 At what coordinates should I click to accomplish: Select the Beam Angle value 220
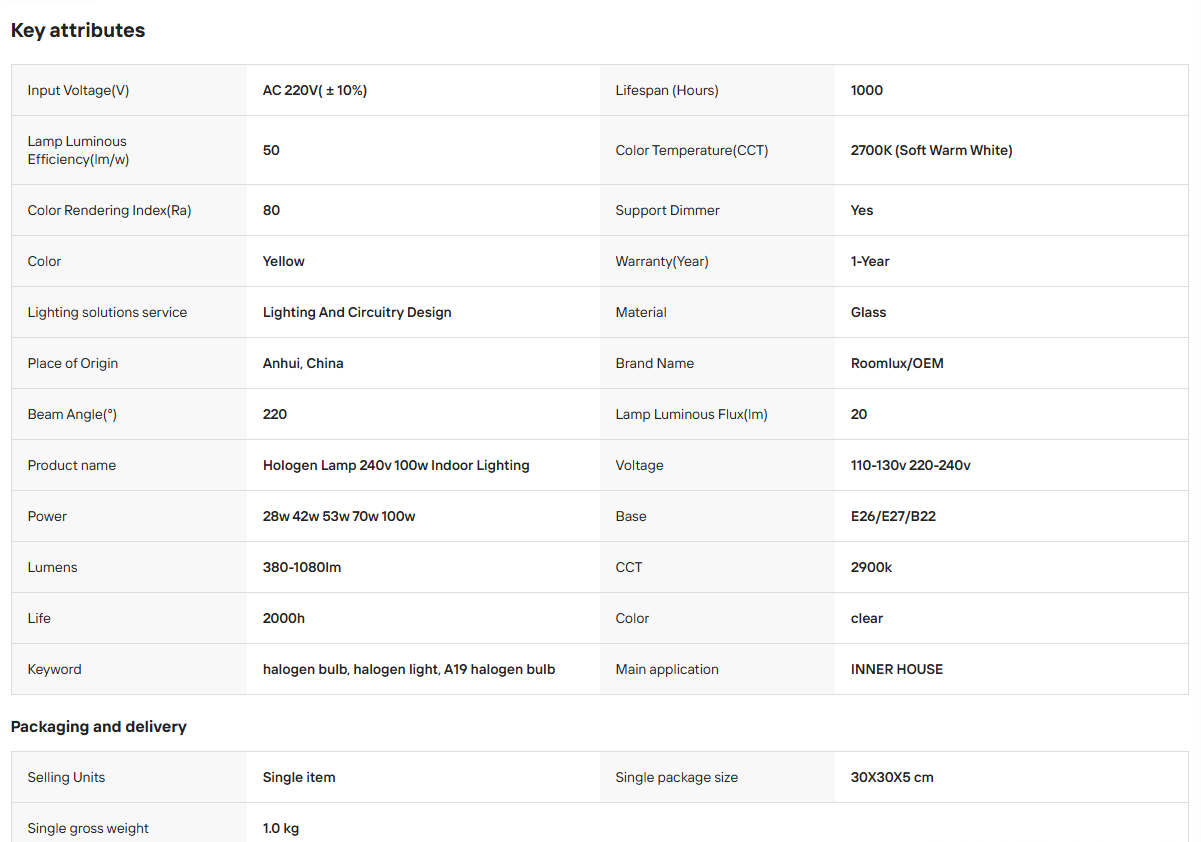[275, 414]
